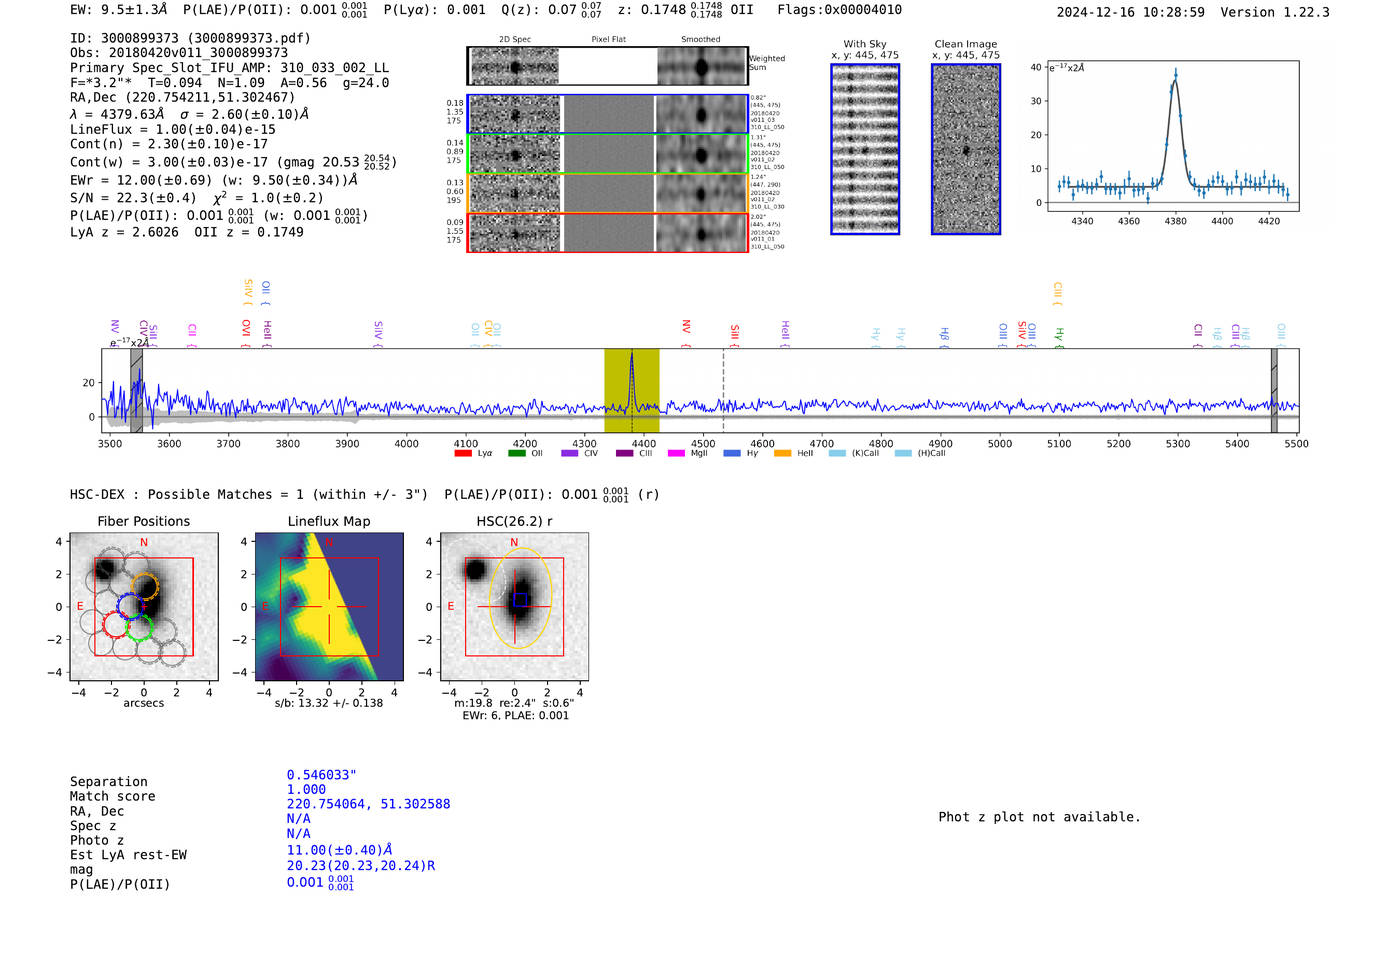Click the s/b: 13.32 +/- 0.138 caption
This screenshot has width=1400, height=953.
329,703
